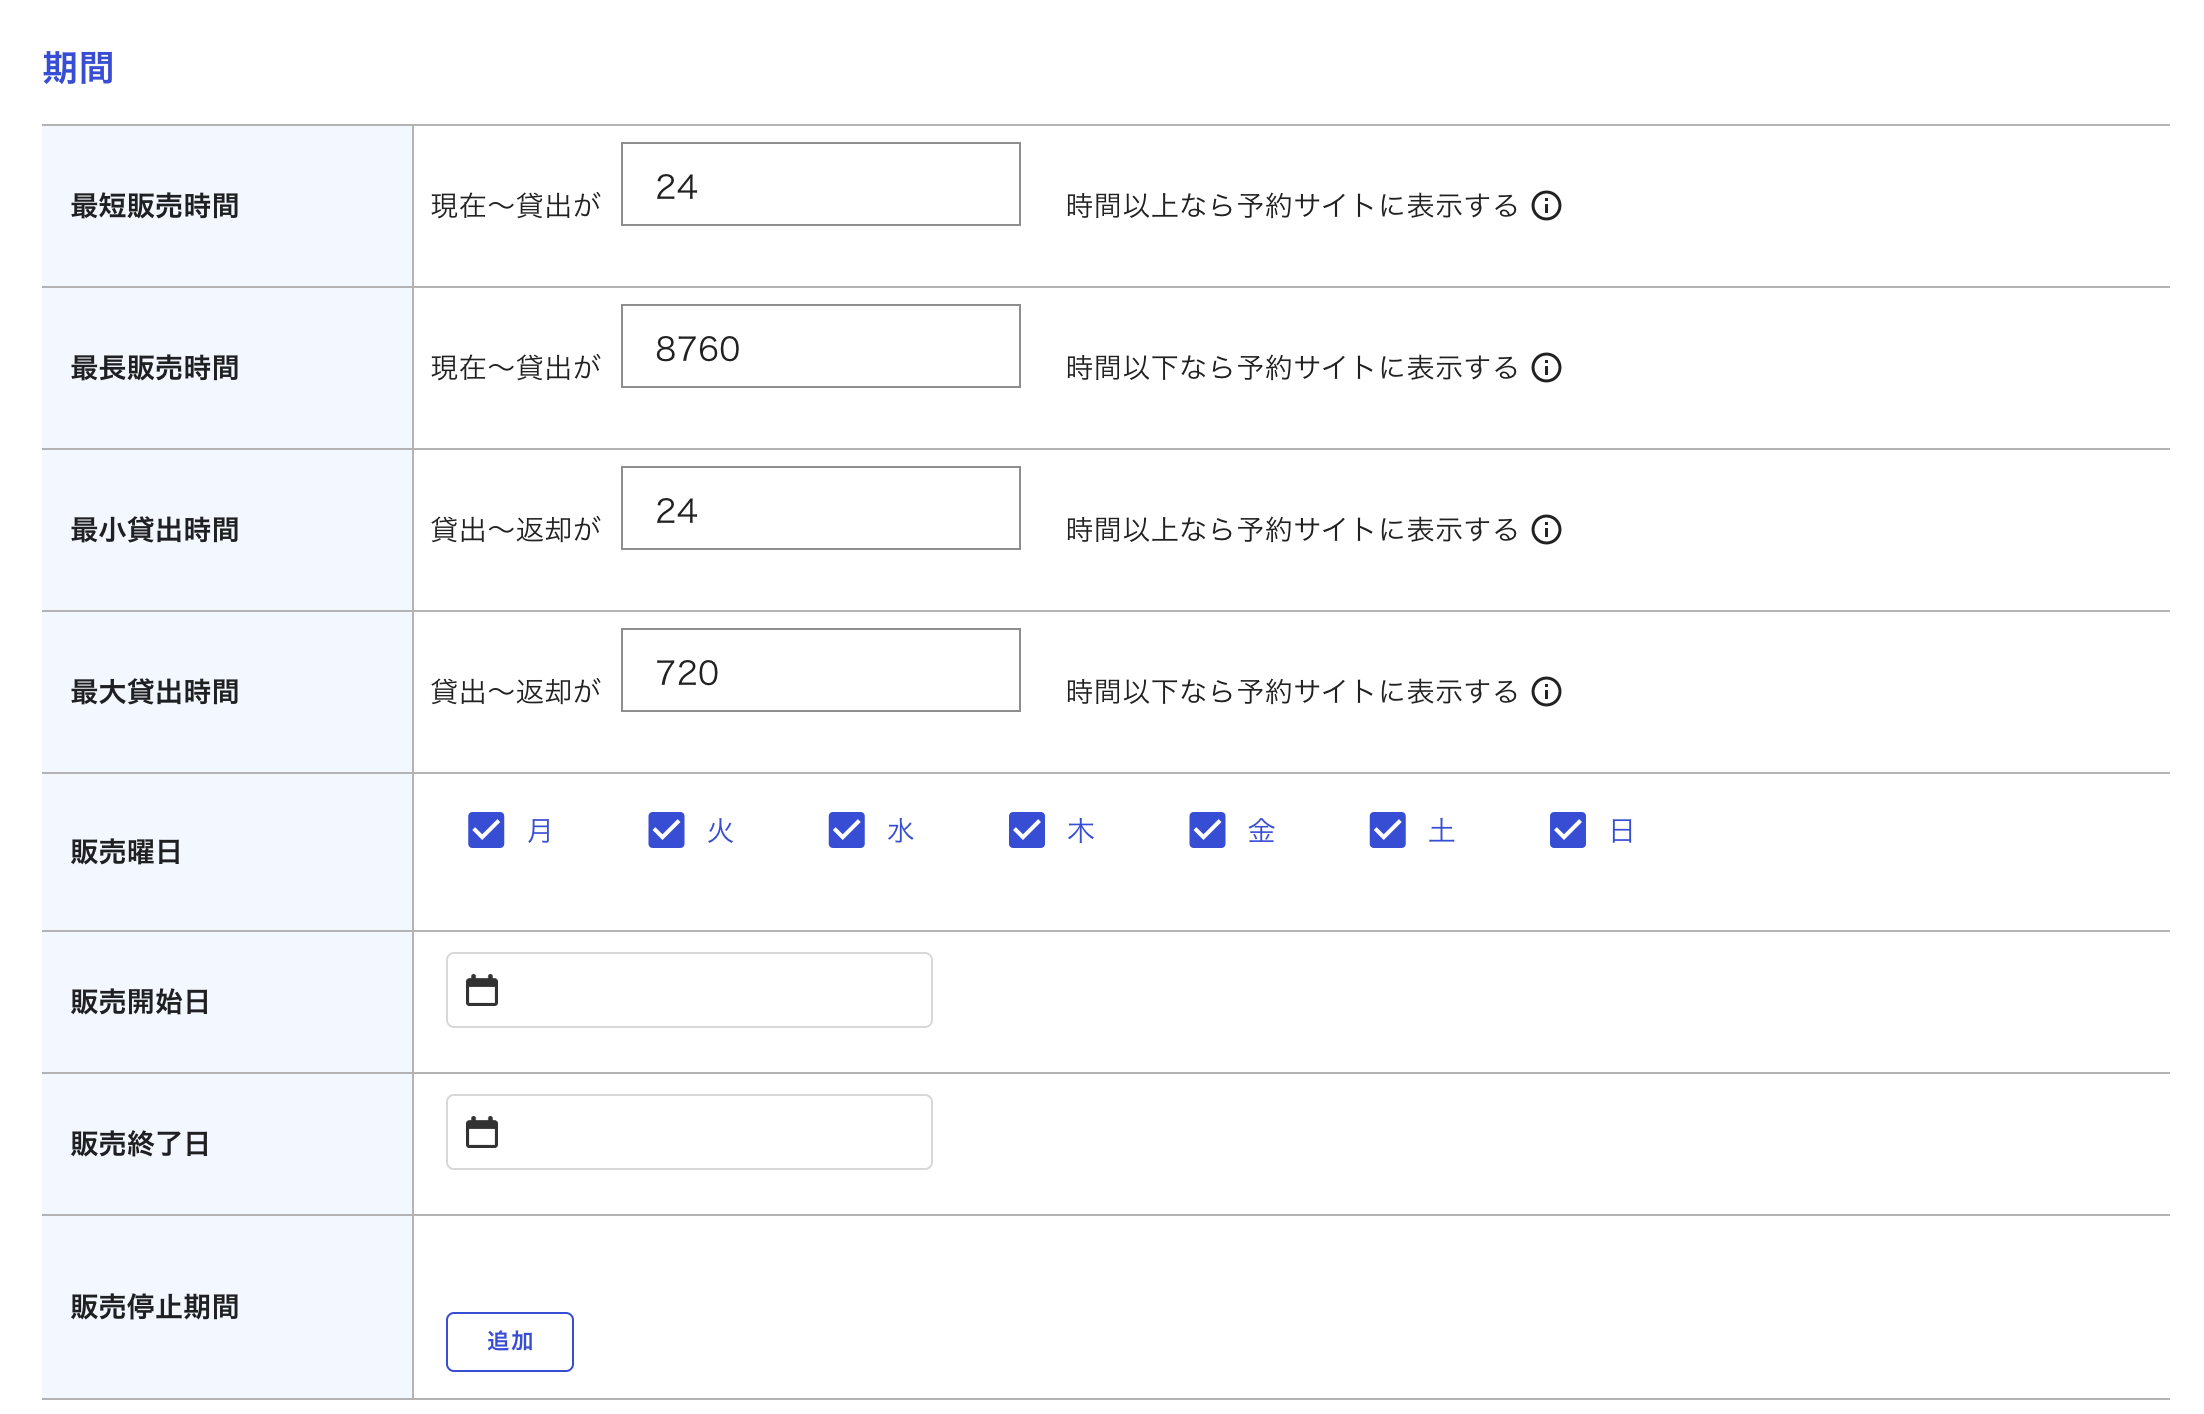Screen dimensions: 2204x1414
Task: Click the 販売終了日 date input box
Action: (x=710, y=1132)
